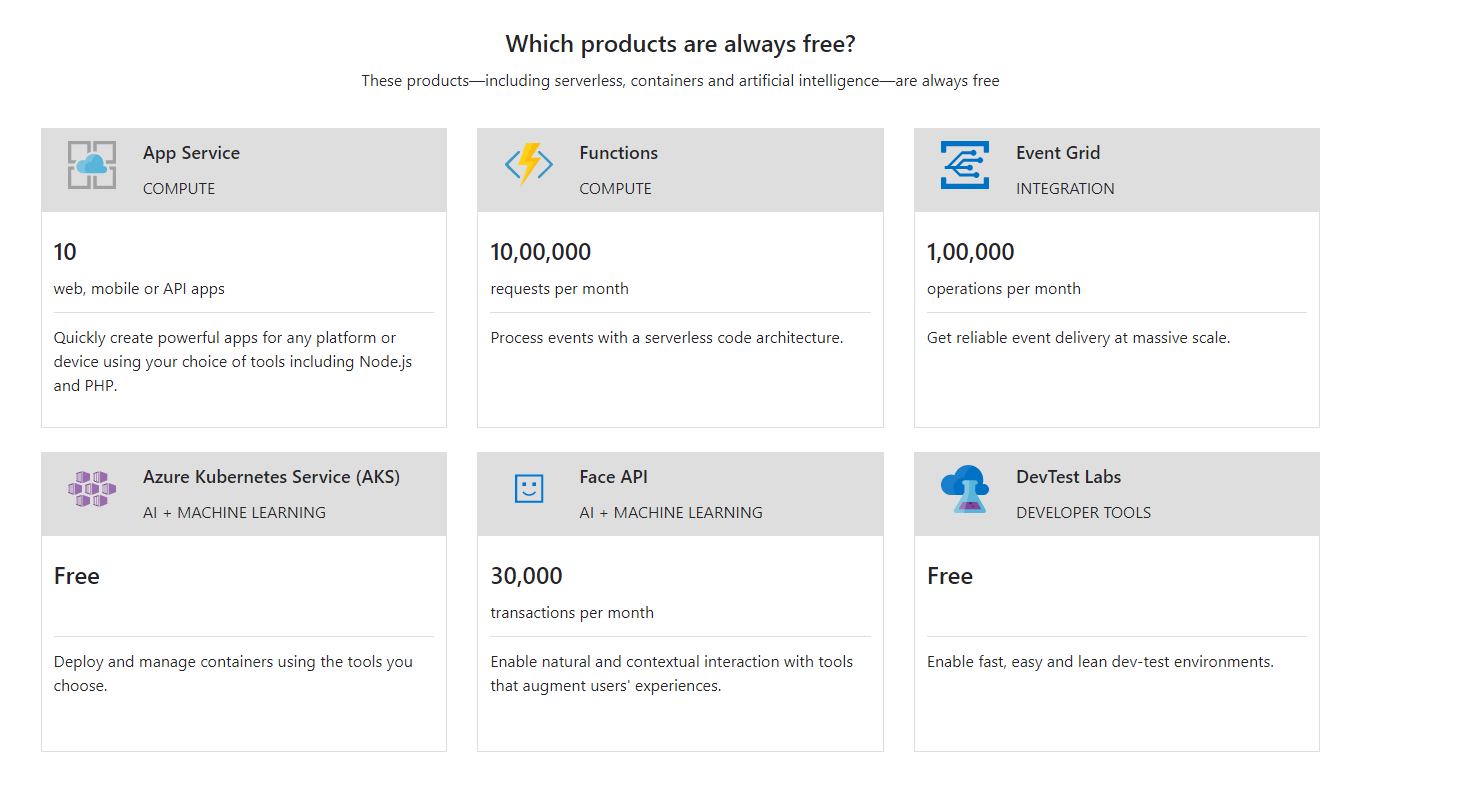Click 'Enable natural and contextual interaction' description

672,674
